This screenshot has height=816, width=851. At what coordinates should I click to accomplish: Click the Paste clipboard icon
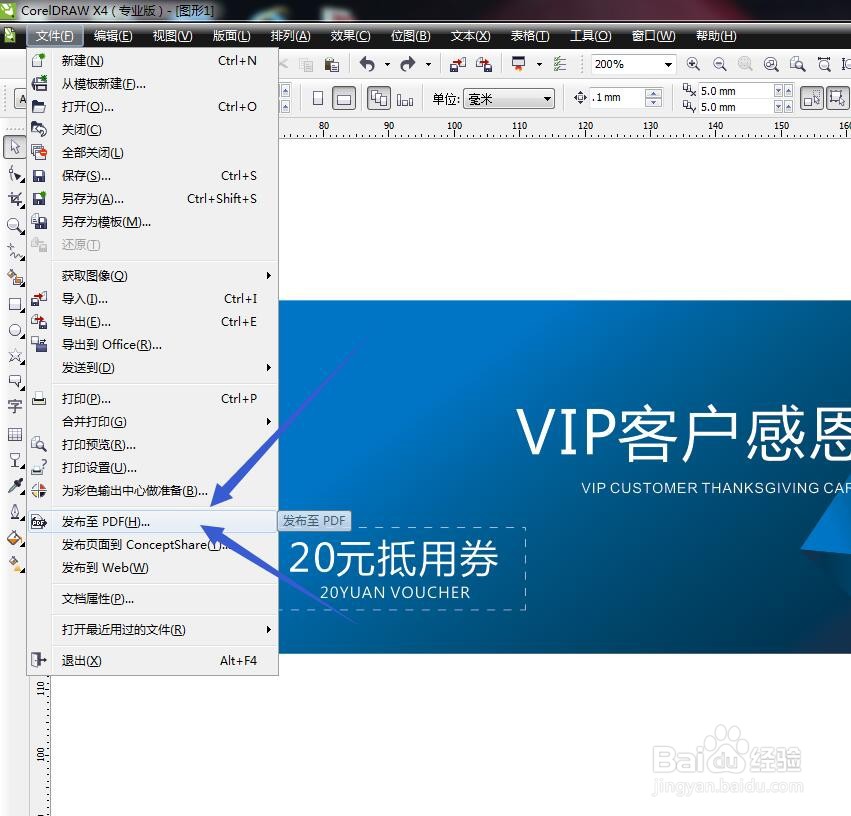click(332, 65)
